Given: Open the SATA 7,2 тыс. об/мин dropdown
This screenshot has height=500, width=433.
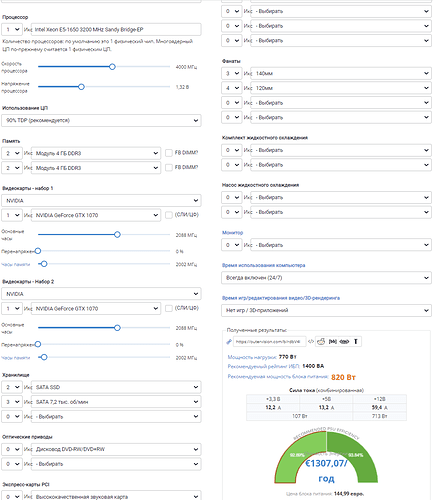Looking at the screenshot, I should [x=116, y=402].
